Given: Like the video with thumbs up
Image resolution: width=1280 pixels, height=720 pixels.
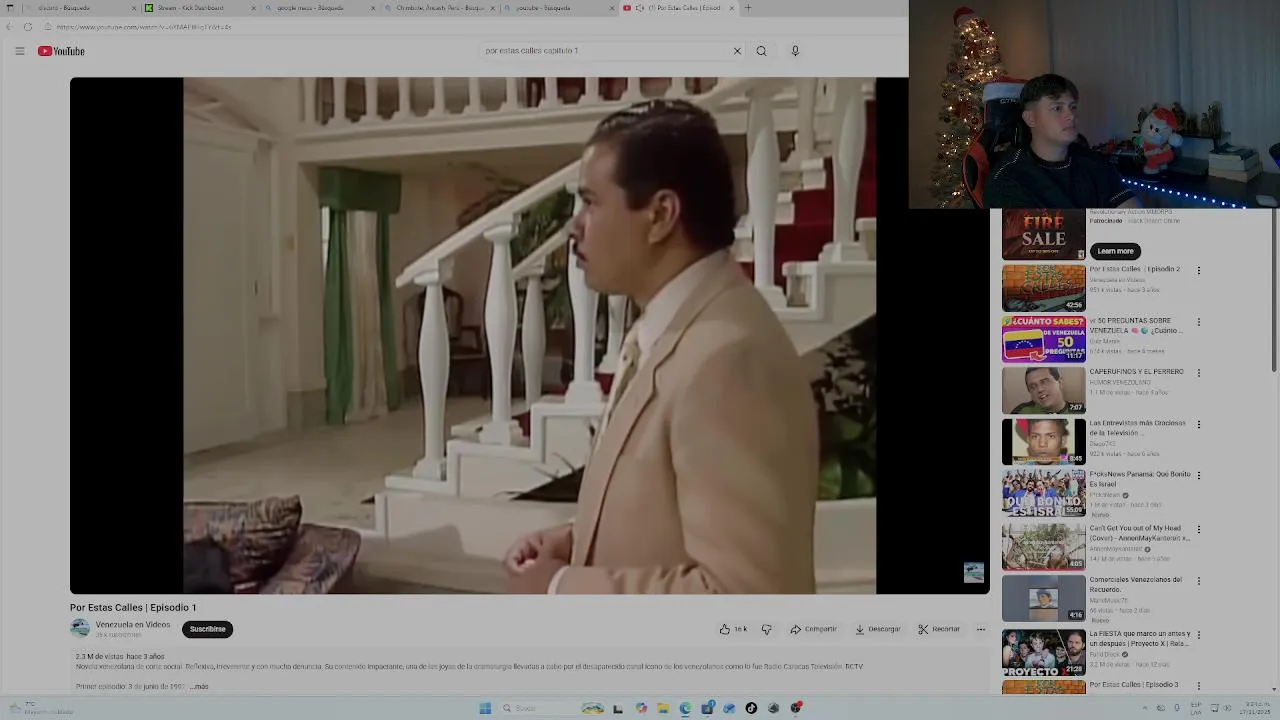Looking at the screenshot, I should [732, 629].
